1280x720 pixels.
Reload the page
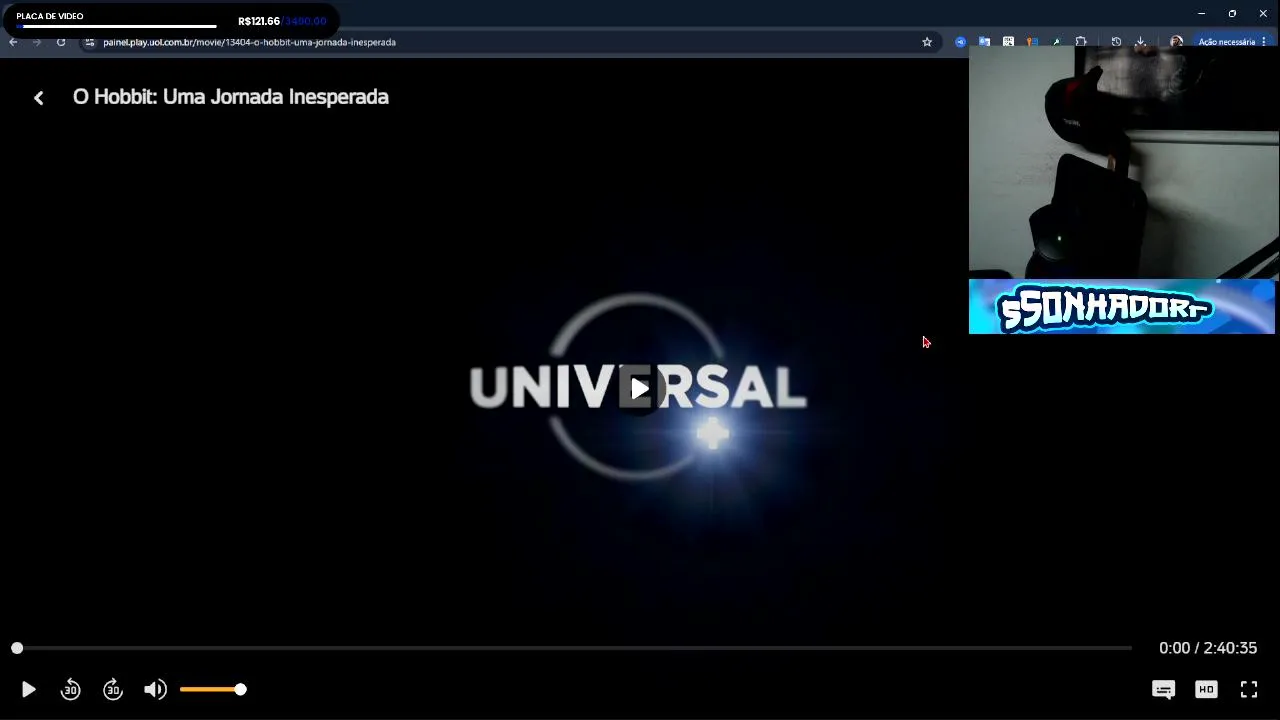pos(61,42)
